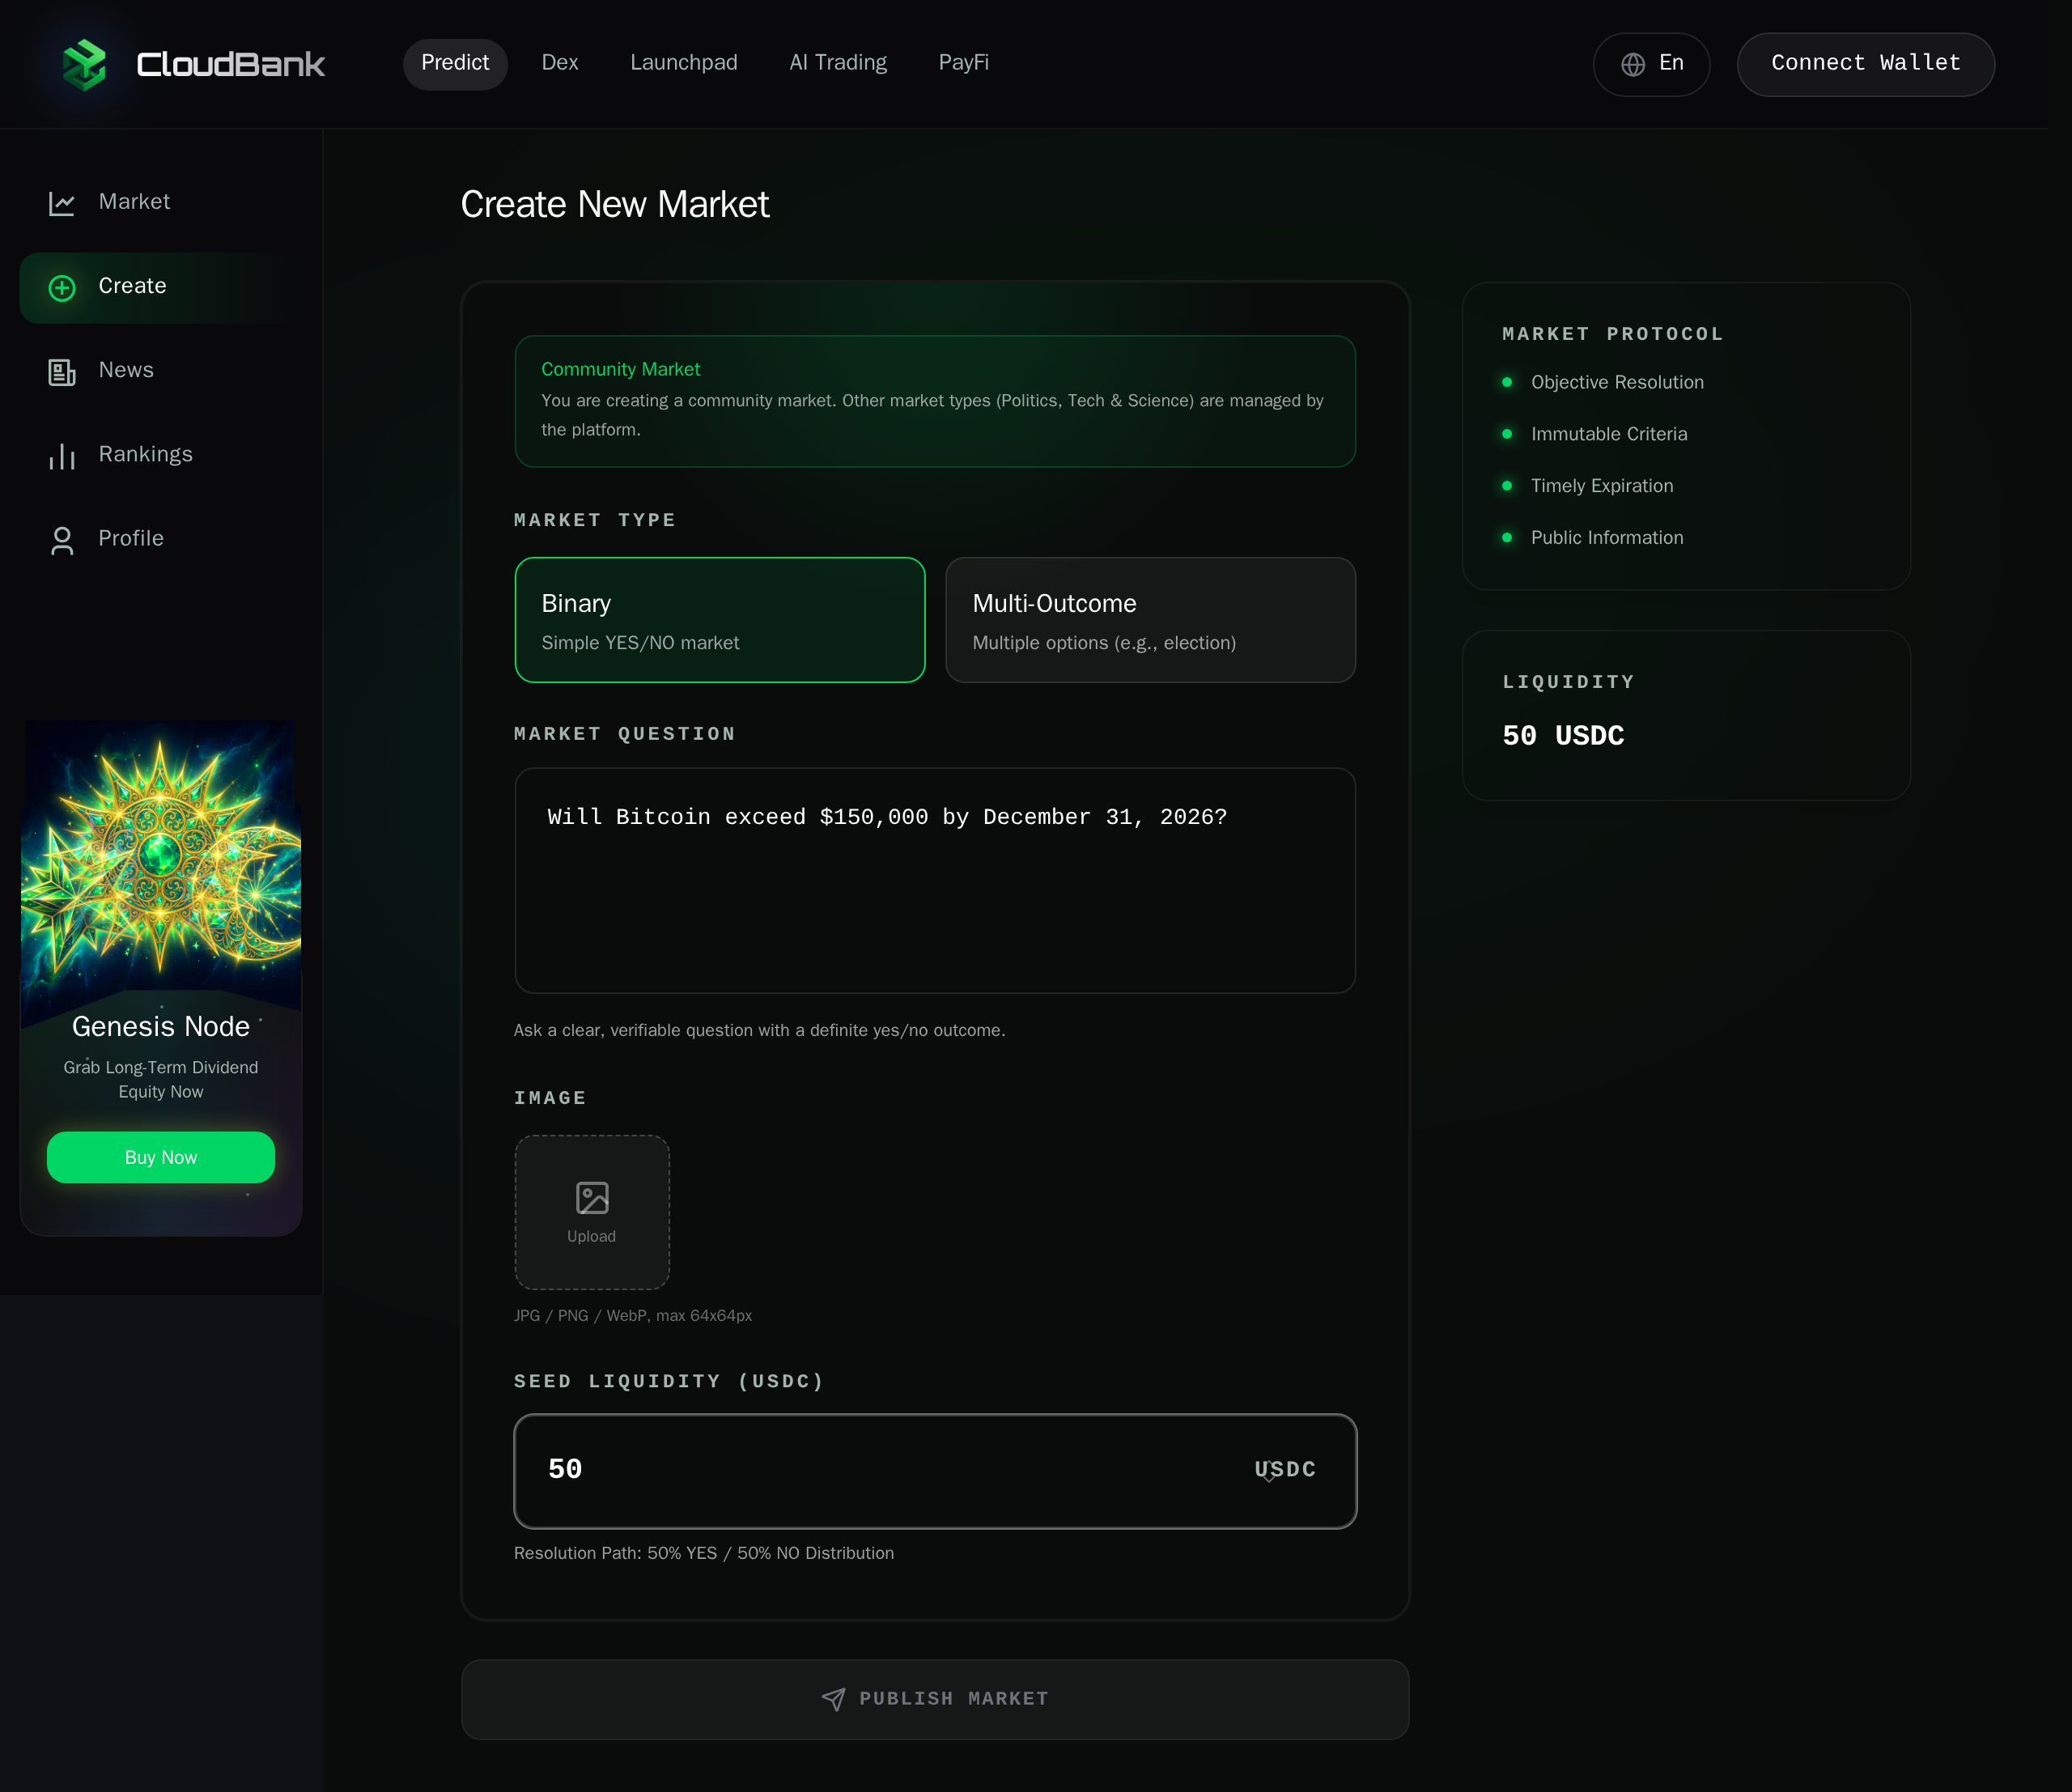Expand the USDC currency dropdown
The width and height of the screenshot is (2072, 1792).
coord(1284,1469)
